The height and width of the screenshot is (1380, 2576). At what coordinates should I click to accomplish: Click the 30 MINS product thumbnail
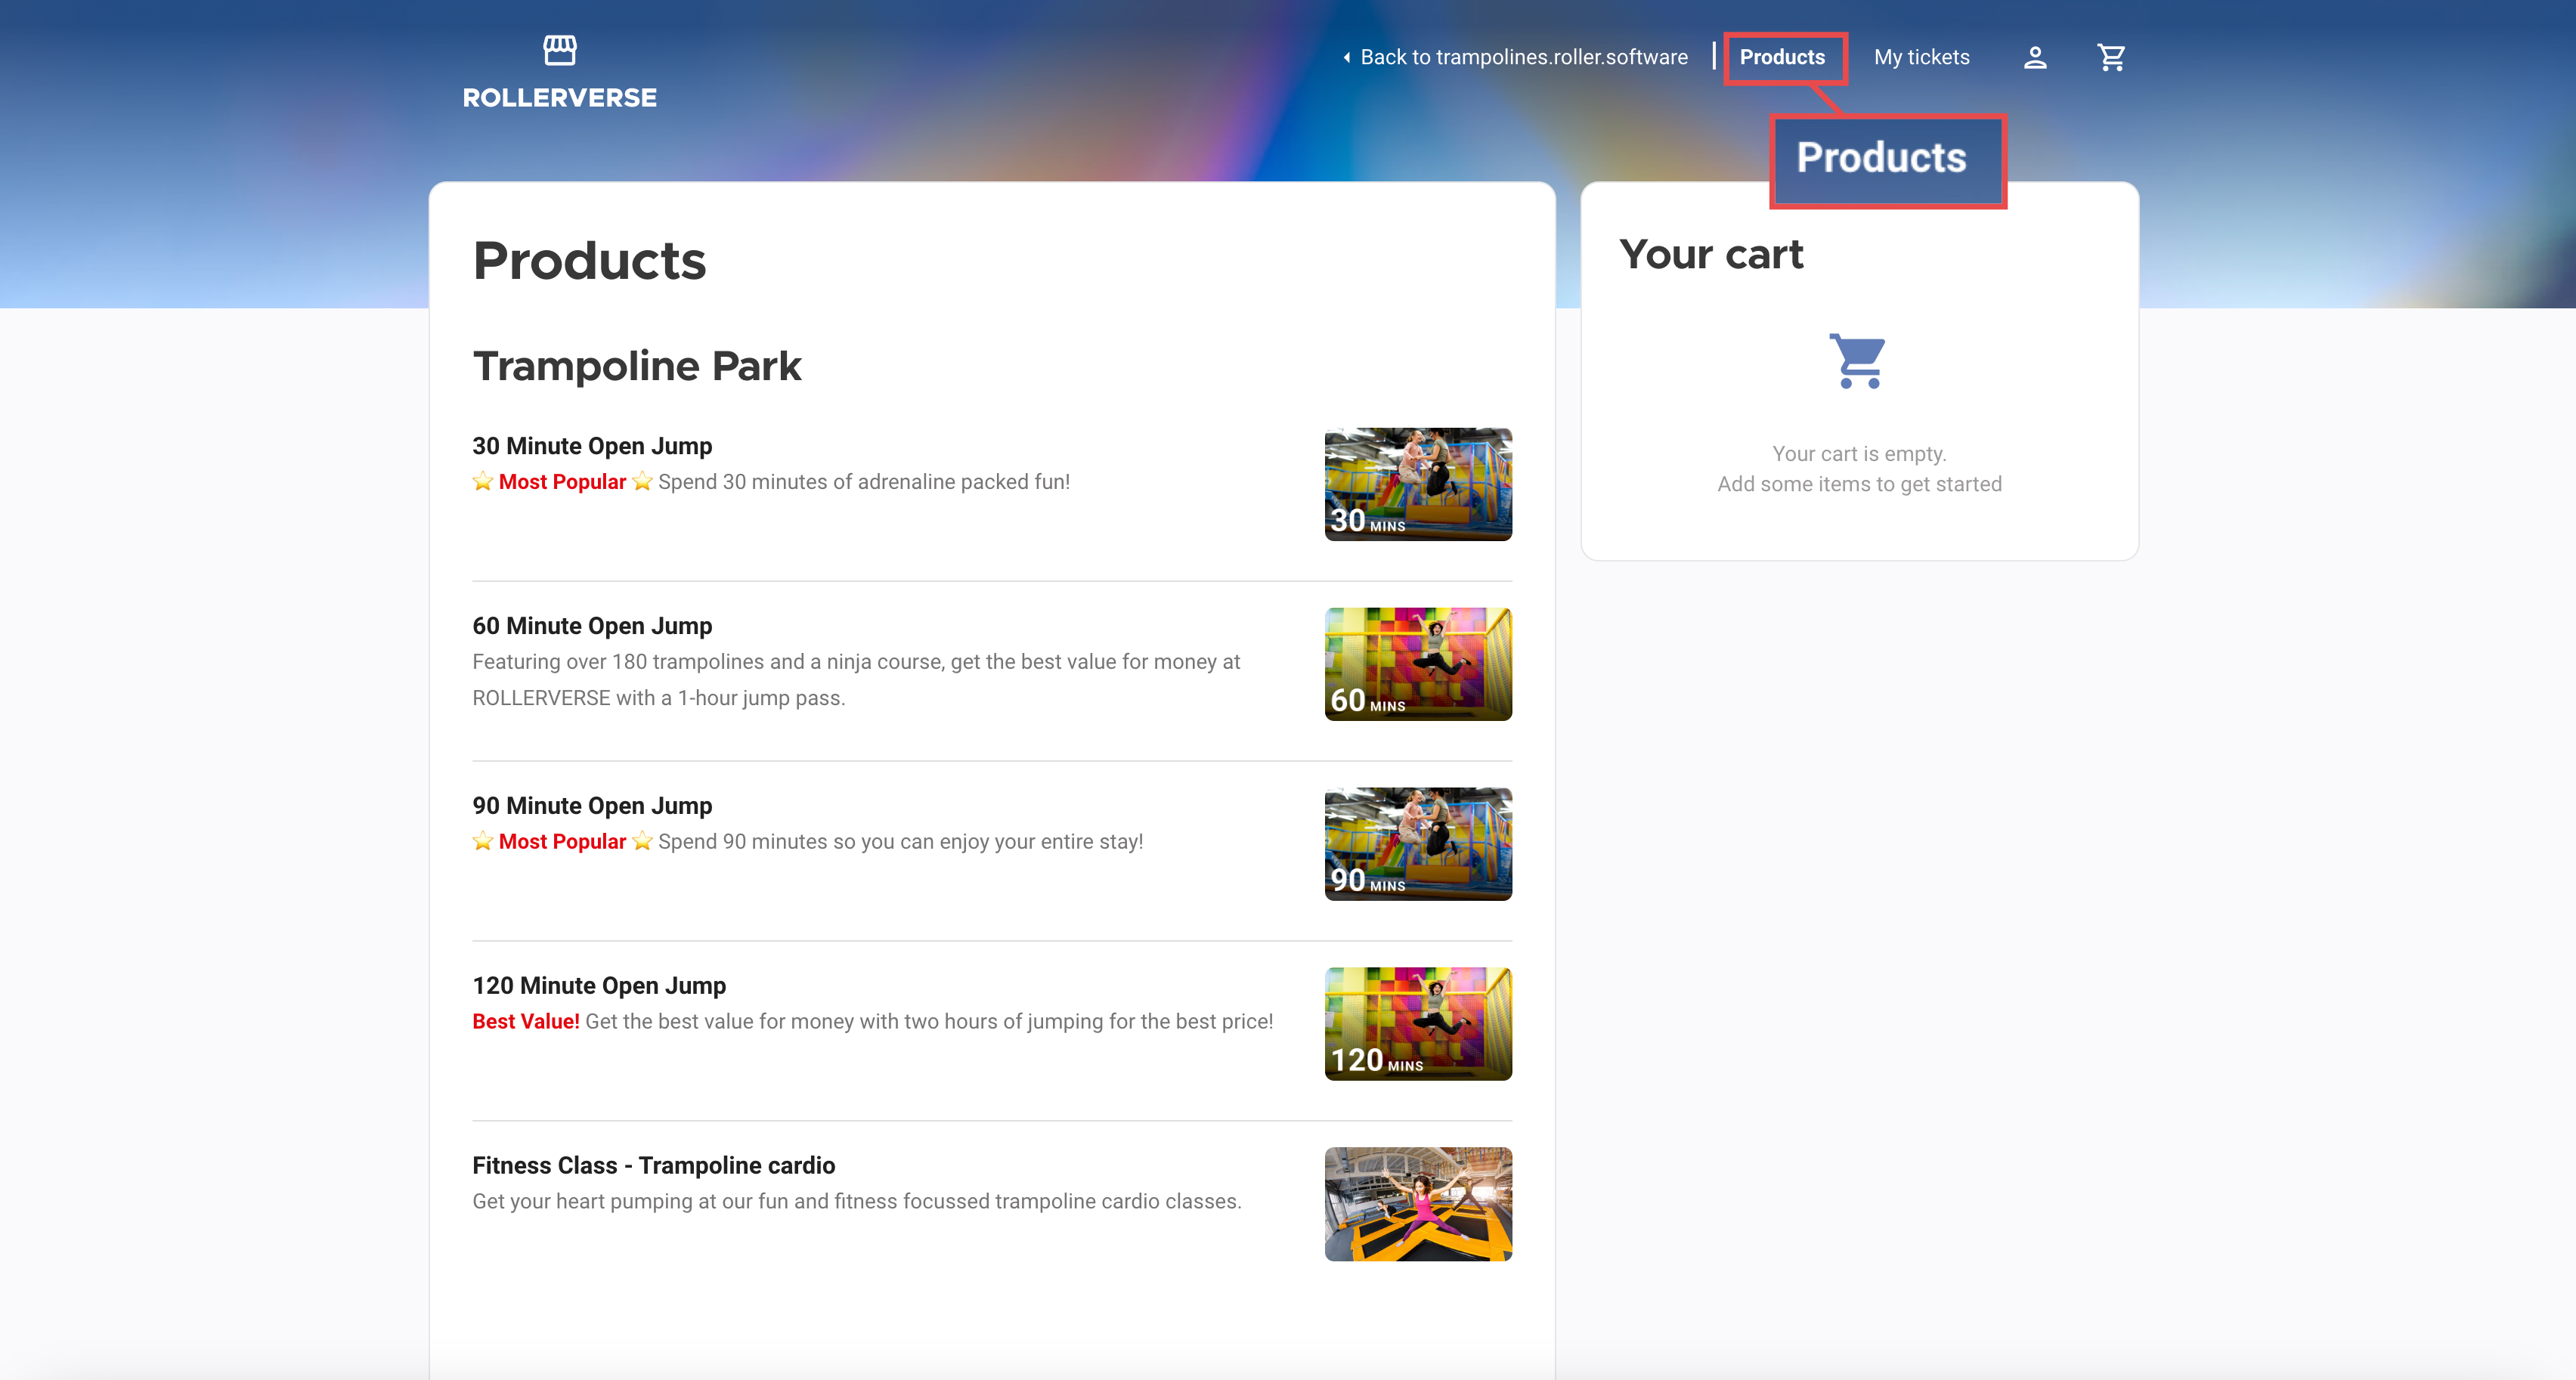1418,484
